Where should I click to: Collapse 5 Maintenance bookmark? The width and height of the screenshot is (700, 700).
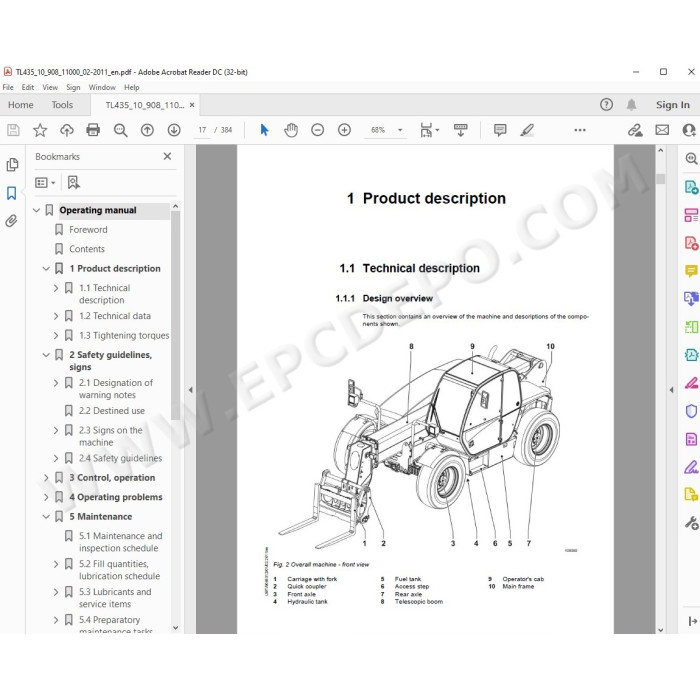(46, 517)
